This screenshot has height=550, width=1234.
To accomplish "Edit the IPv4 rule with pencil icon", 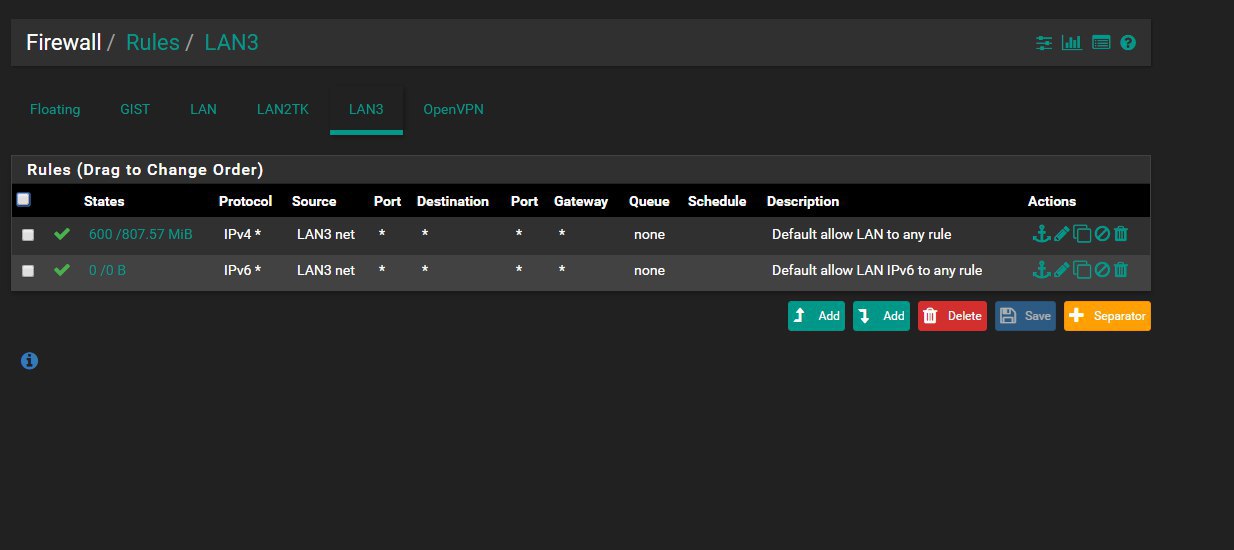I will 1062,234.
